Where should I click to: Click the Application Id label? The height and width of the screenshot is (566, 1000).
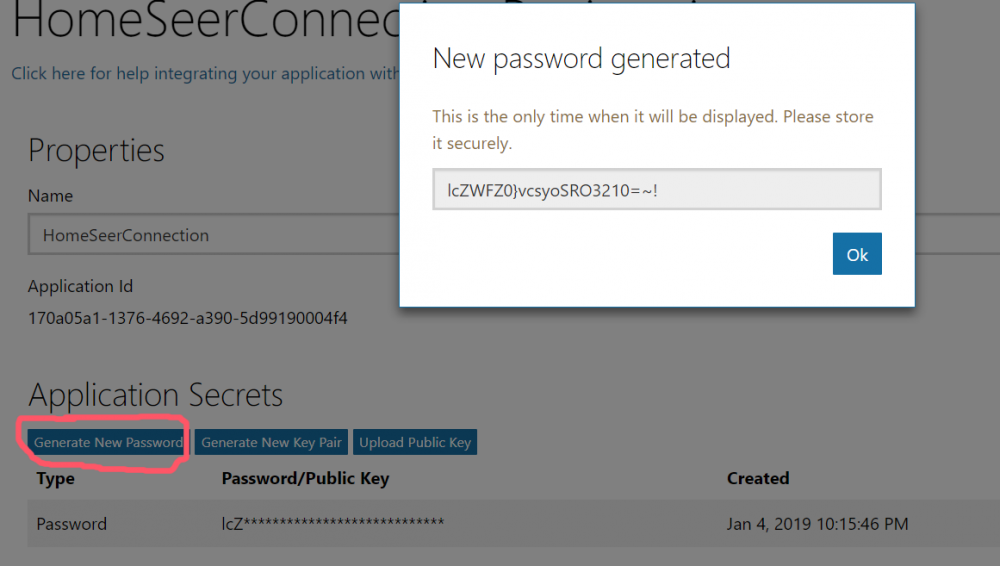tap(80, 286)
